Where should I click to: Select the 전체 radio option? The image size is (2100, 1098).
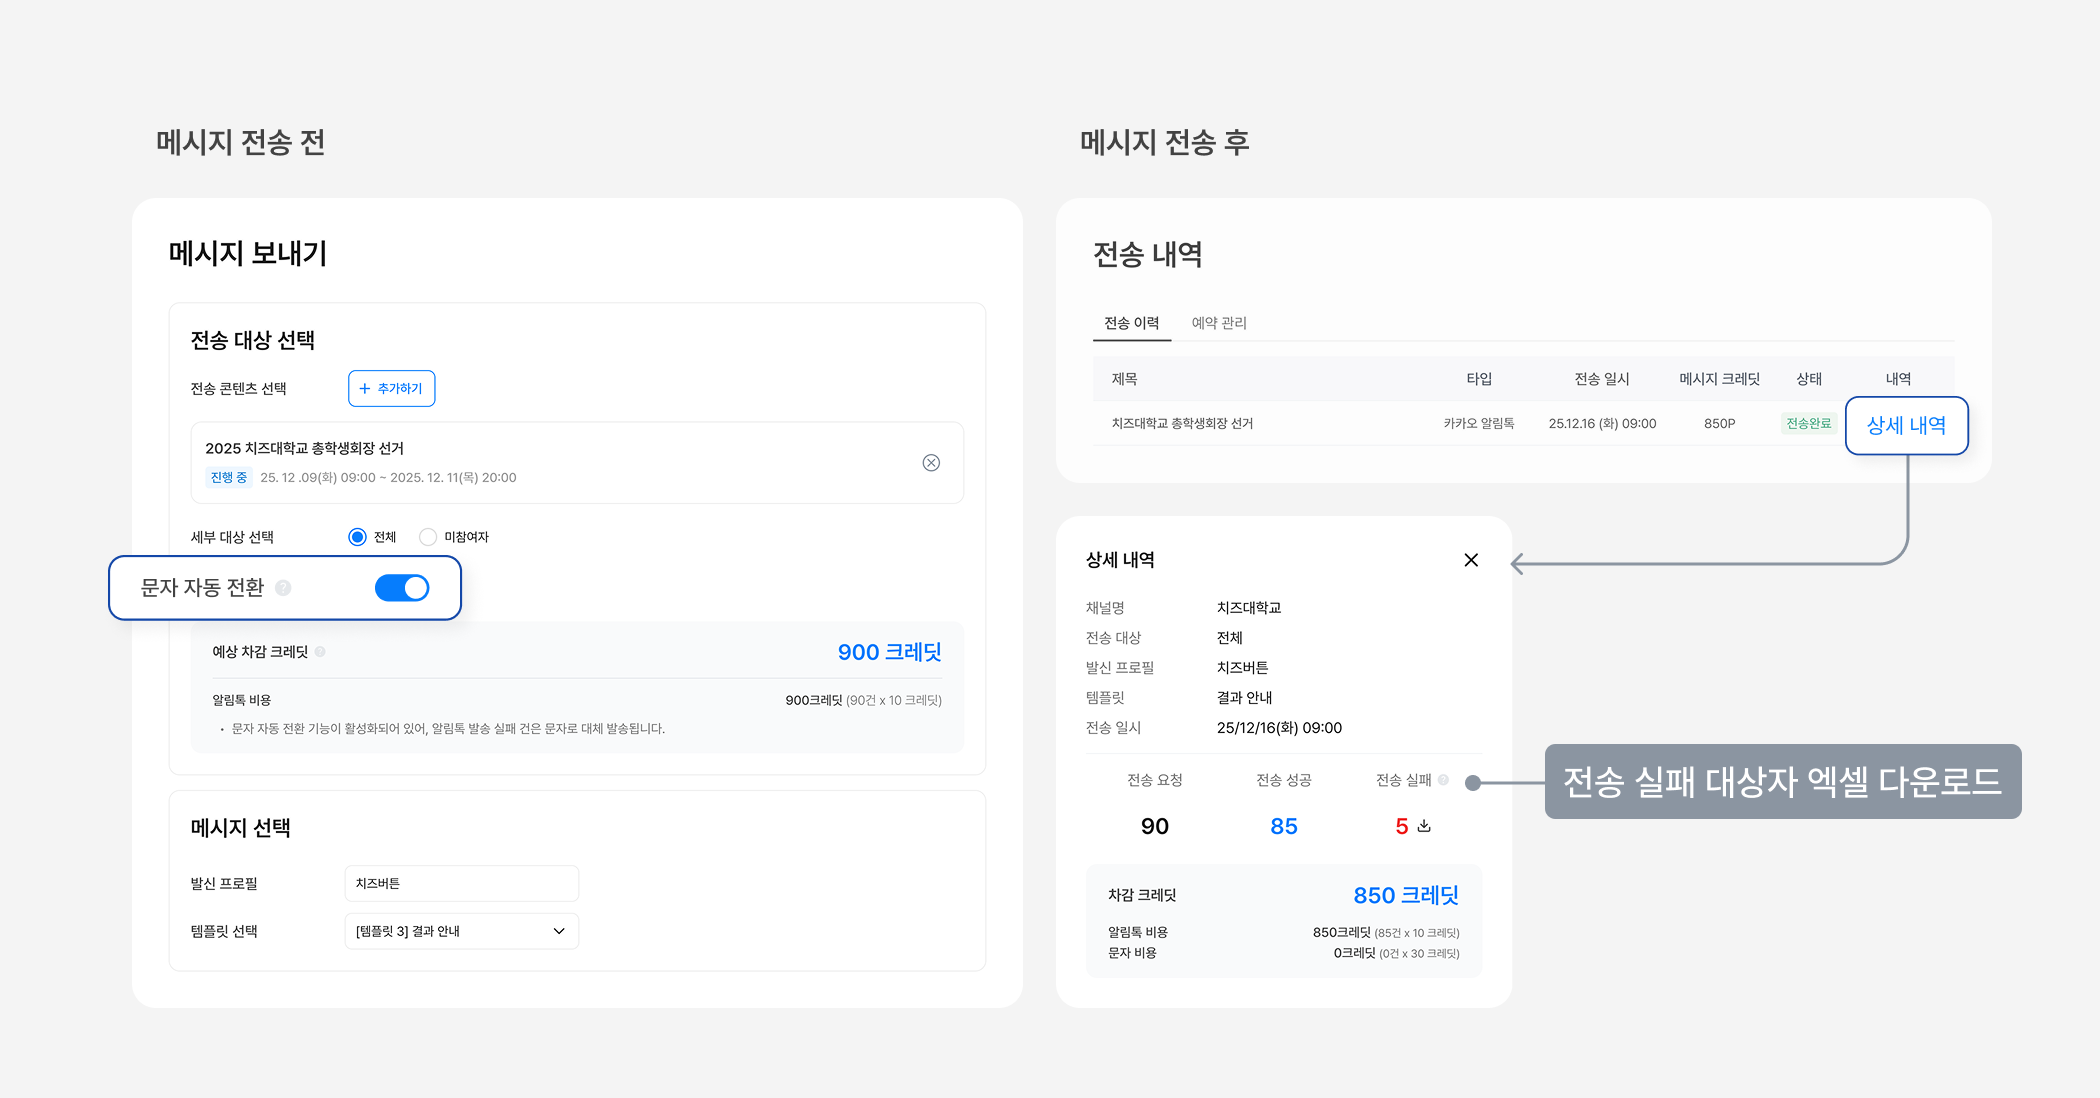(x=358, y=537)
